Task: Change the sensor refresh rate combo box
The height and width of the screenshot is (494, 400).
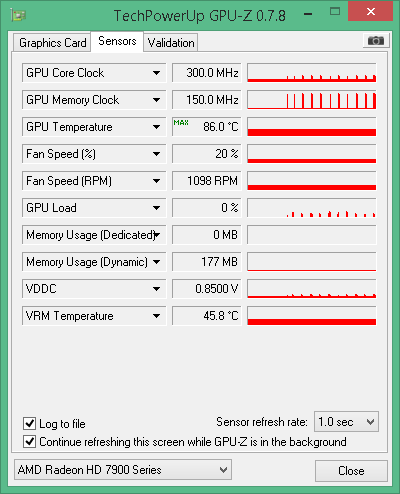Action: [x=346, y=422]
